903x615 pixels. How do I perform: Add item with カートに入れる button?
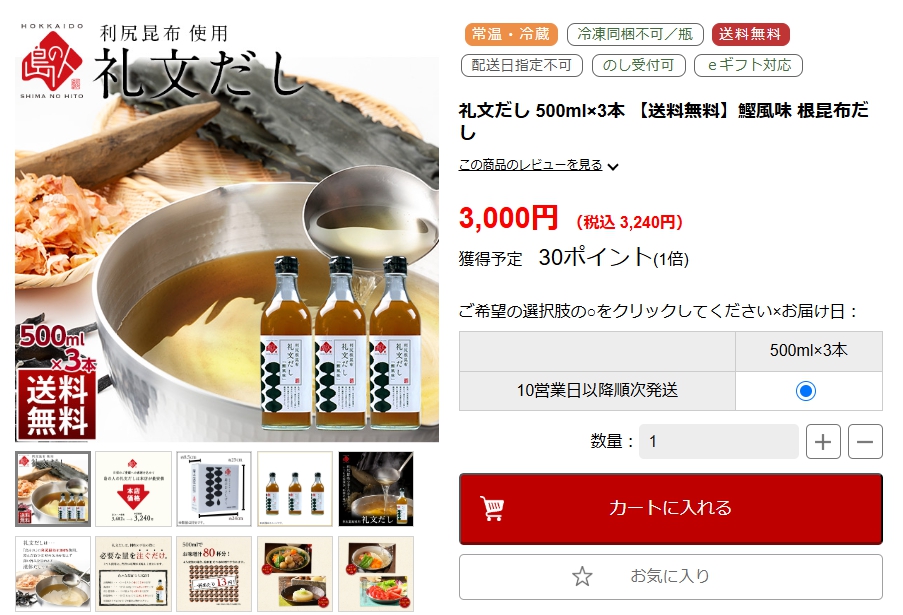[x=671, y=508]
